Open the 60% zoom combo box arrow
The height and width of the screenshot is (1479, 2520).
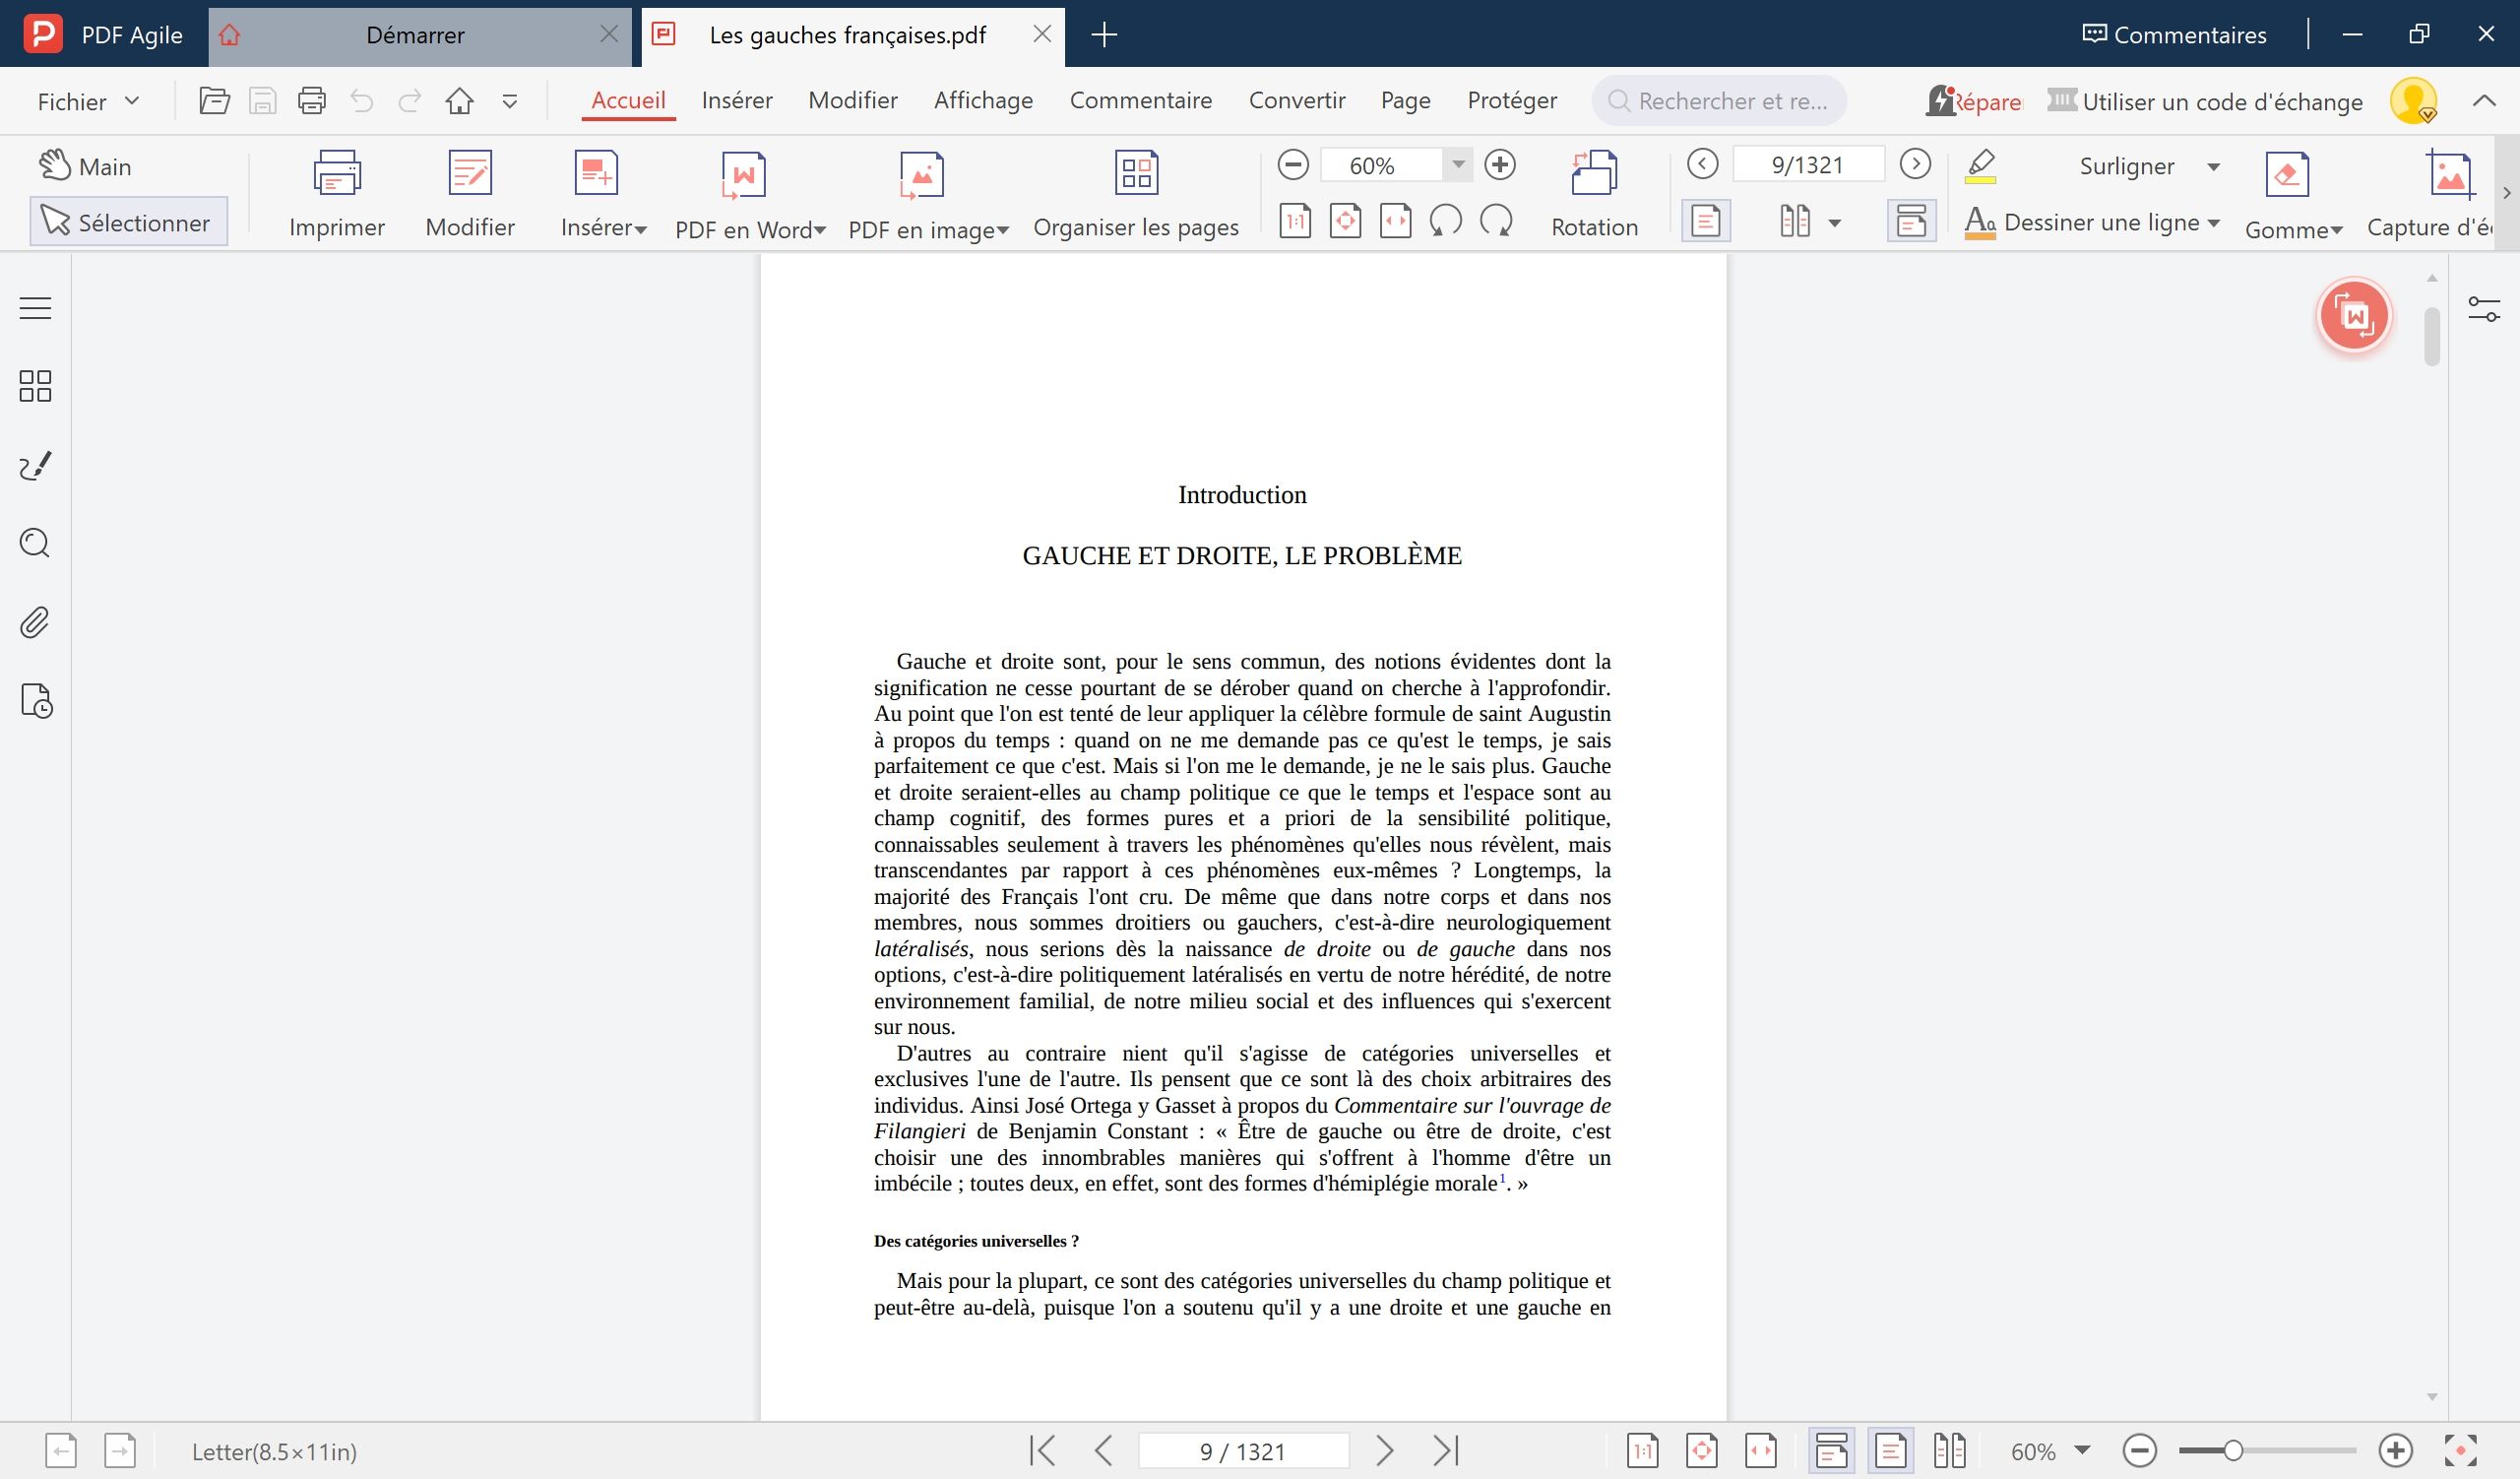coord(1458,165)
